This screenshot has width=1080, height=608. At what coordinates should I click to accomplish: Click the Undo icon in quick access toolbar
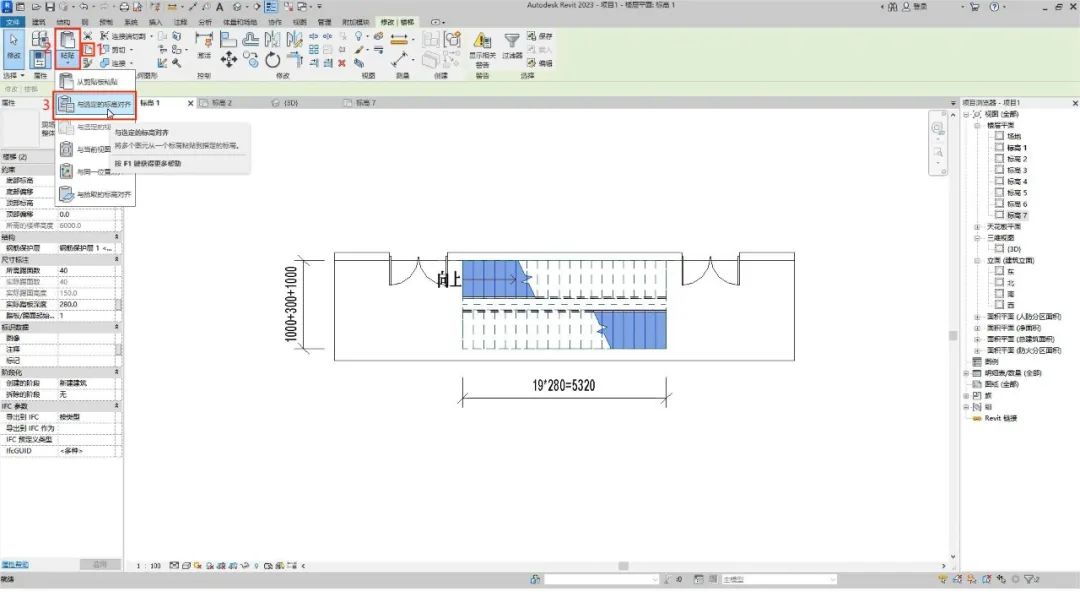coord(84,7)
